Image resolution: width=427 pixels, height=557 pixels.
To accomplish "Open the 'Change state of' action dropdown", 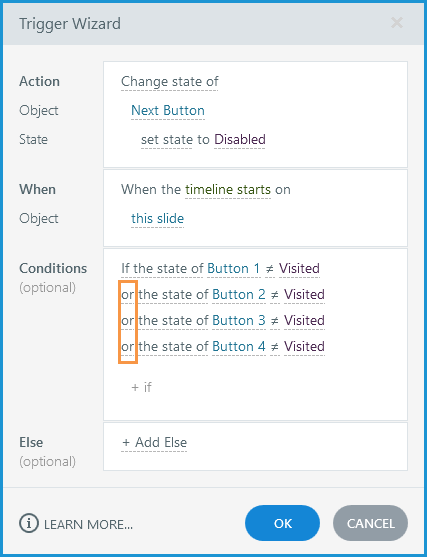I will pyautogui.click(x=169, y=82).
